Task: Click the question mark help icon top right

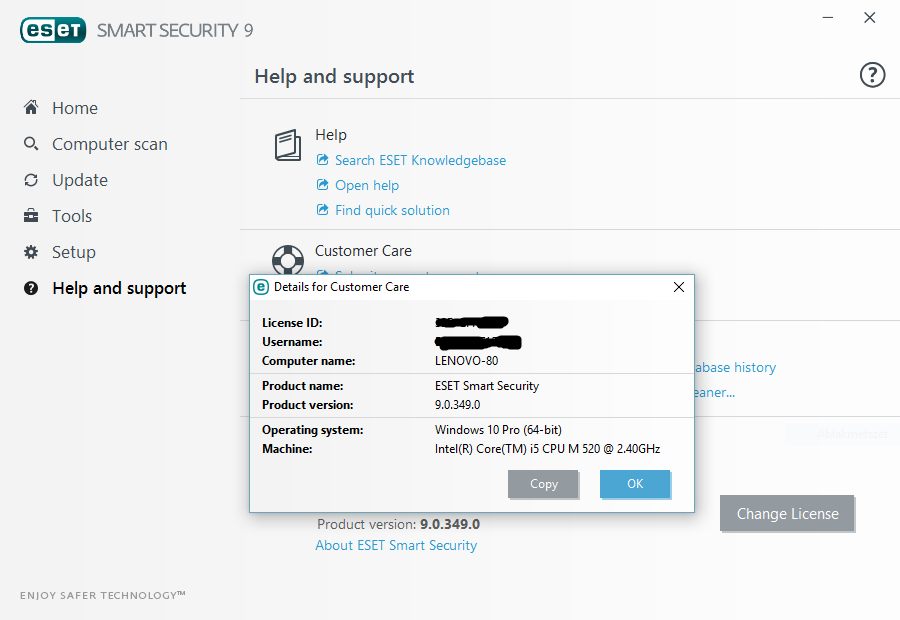Action: (872, 75)
